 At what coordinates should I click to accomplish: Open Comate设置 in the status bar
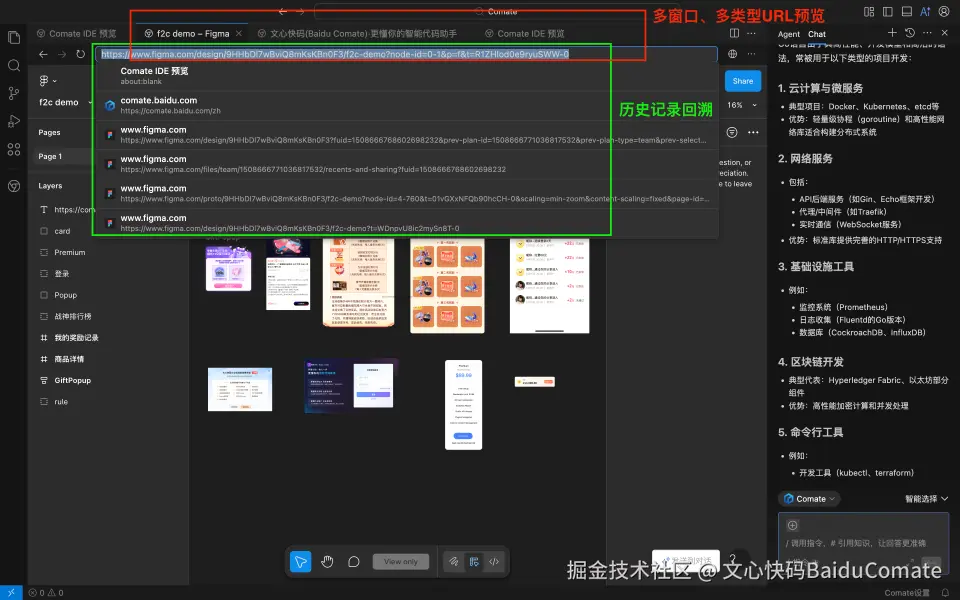(x=907, y=593)
